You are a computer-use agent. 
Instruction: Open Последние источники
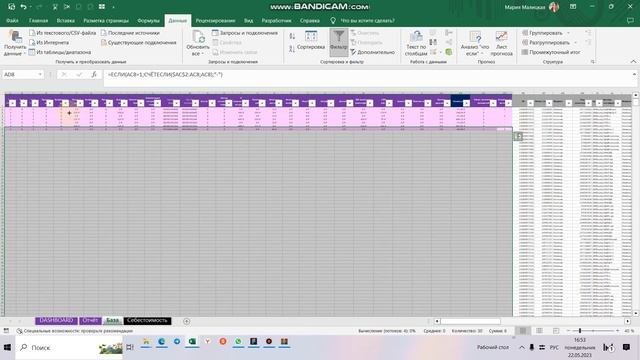pos(130,33)
